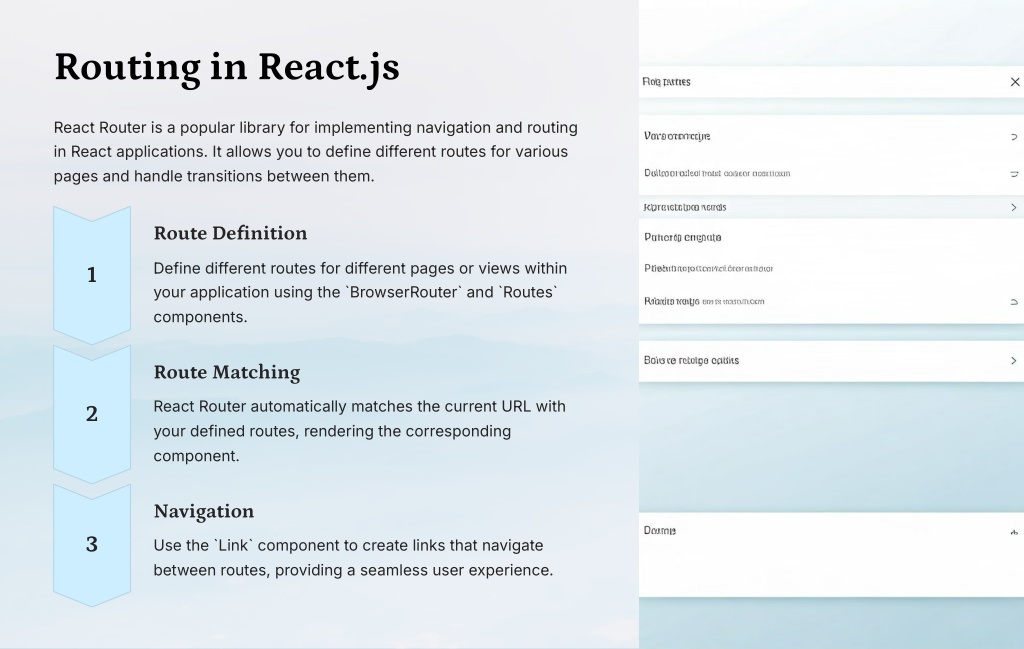Click the paragraph about the `Link` component
Screen dimensions: 1024x649
click(353, 558)
